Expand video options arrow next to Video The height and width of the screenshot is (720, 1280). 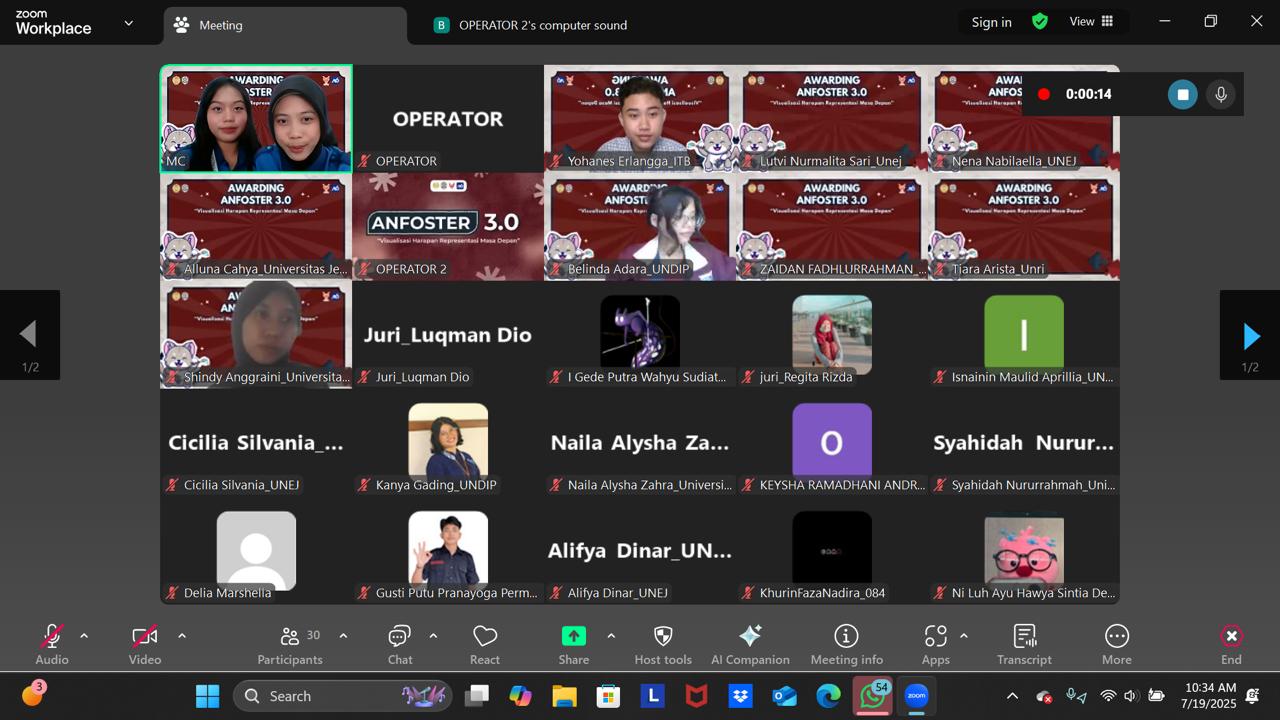coord(182,636)
